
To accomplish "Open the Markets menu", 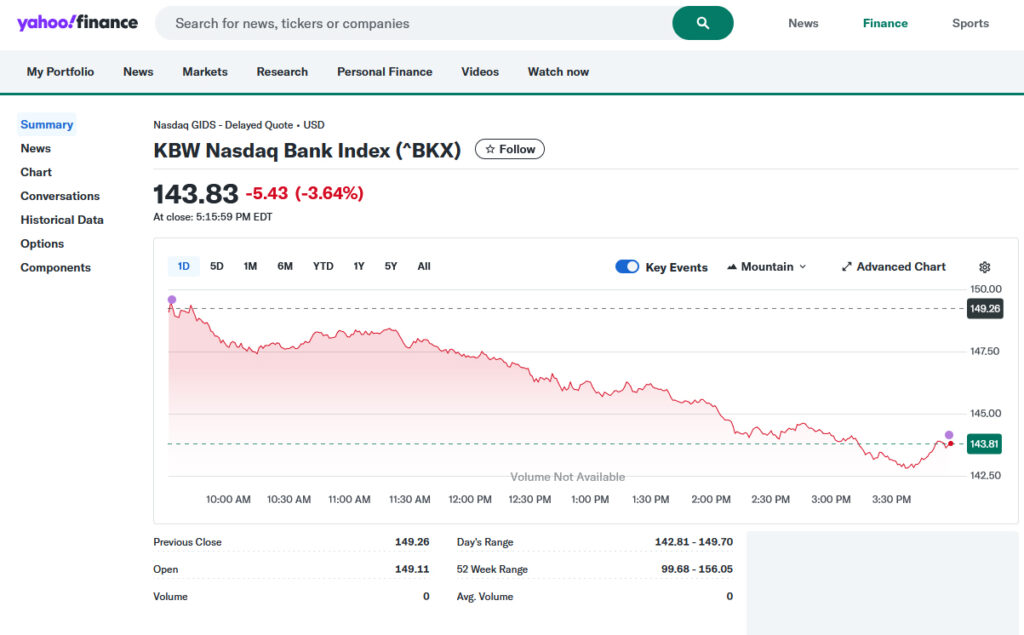I will (205, 72).
